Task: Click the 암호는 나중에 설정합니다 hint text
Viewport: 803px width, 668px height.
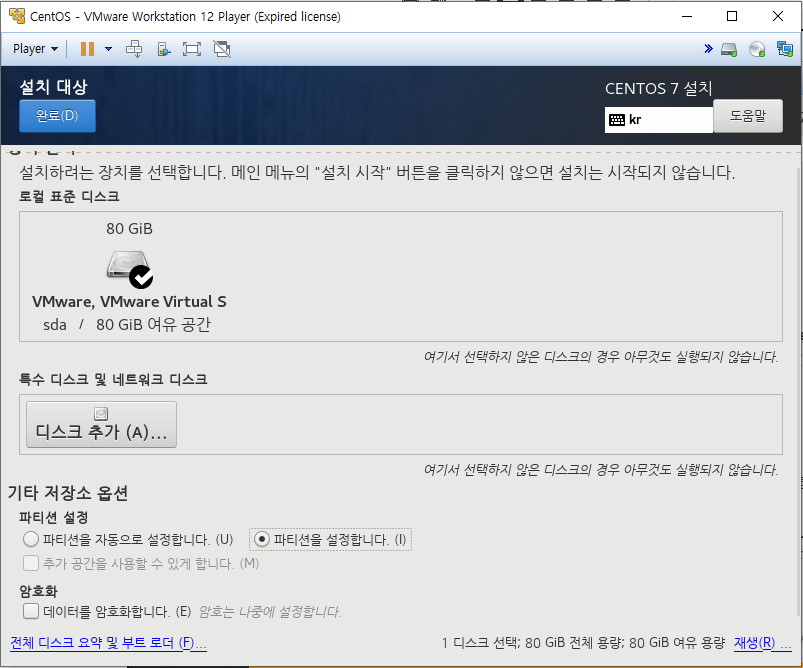Action: coord(269,611)
